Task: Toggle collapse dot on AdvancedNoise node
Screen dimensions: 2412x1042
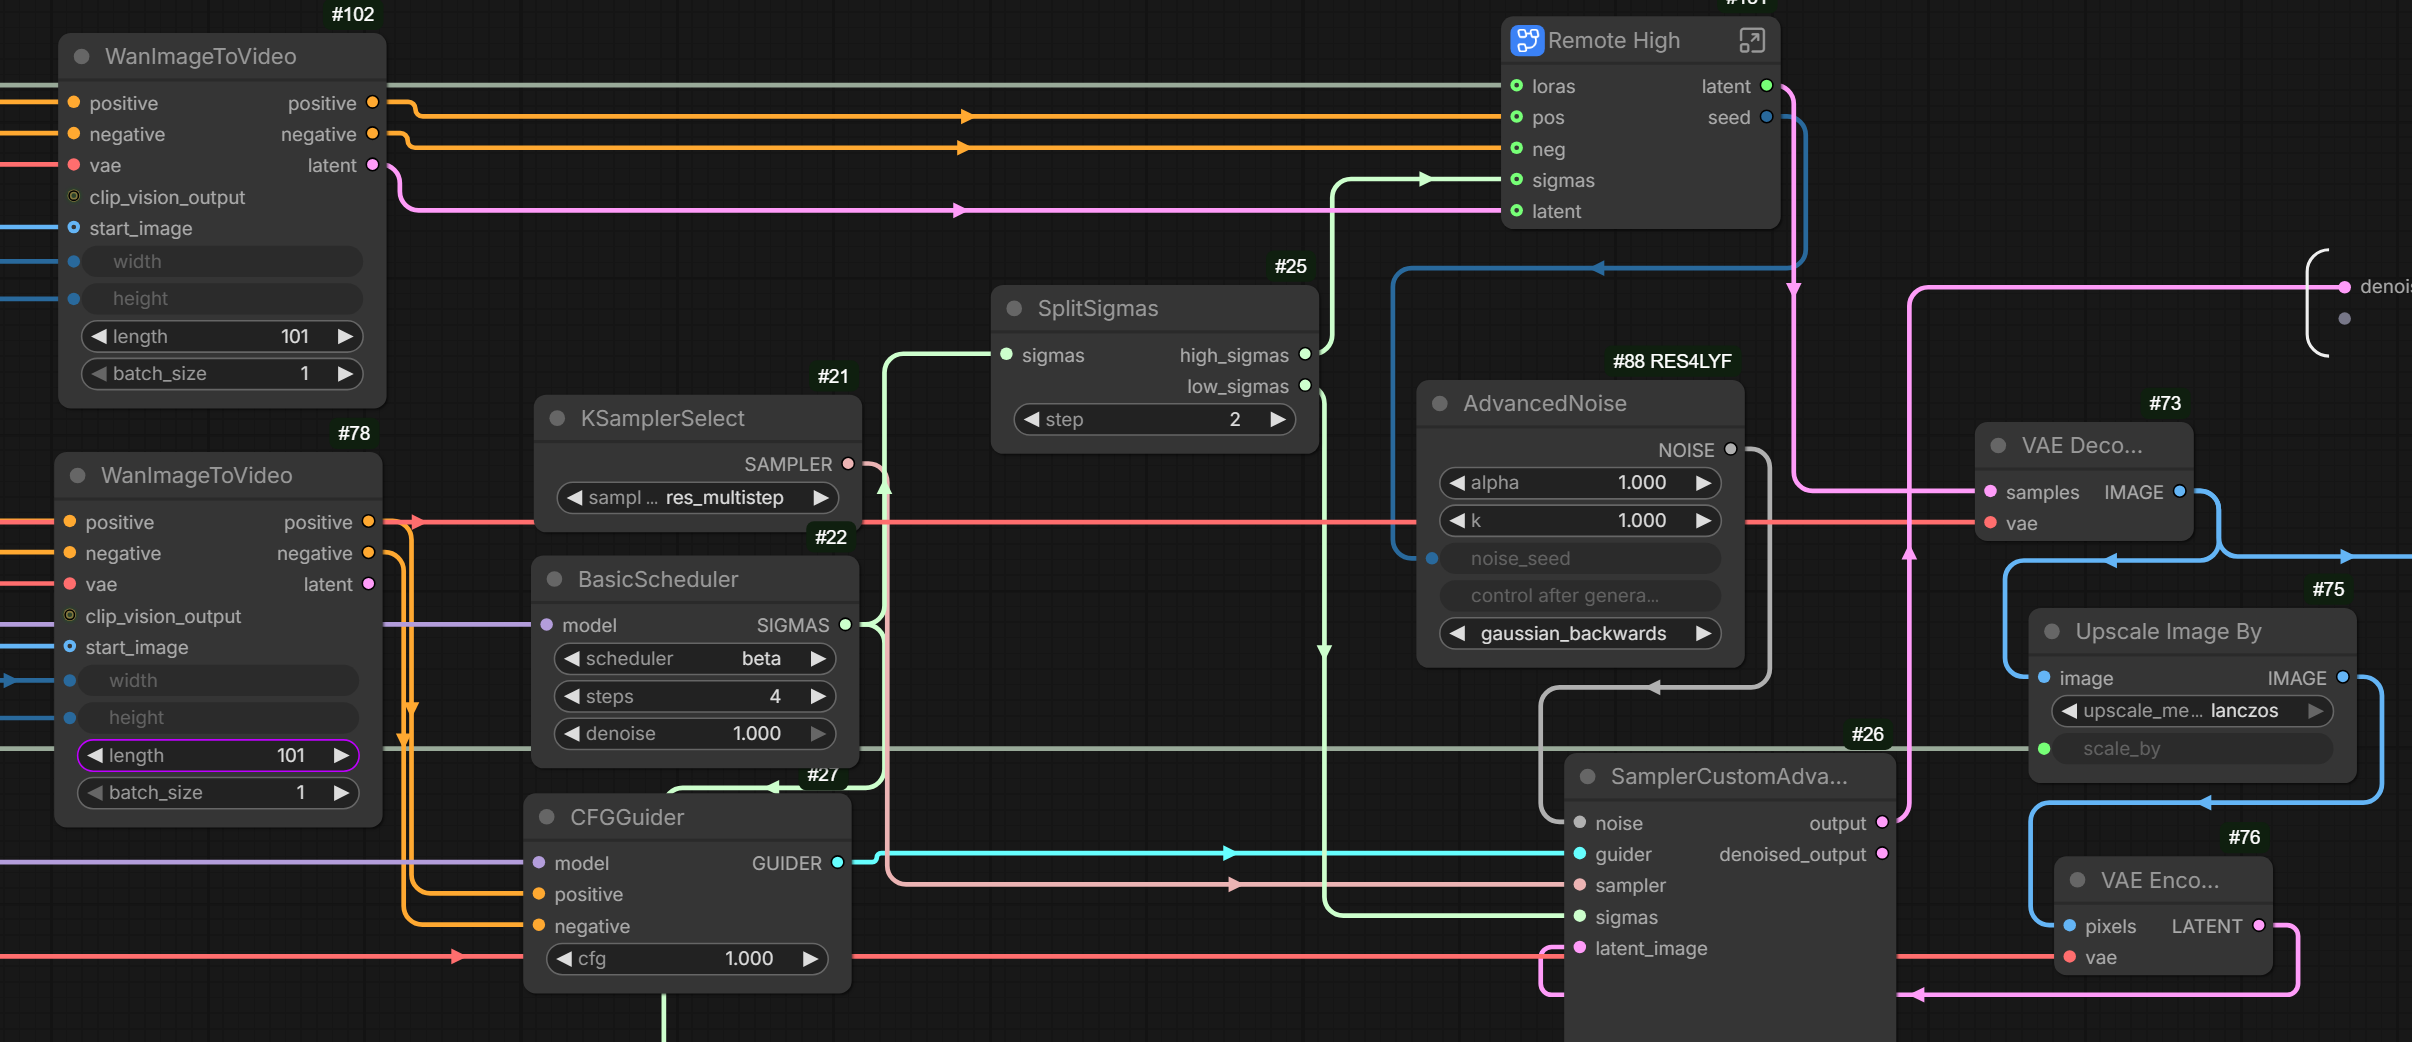Action: tap(1440, 404)
